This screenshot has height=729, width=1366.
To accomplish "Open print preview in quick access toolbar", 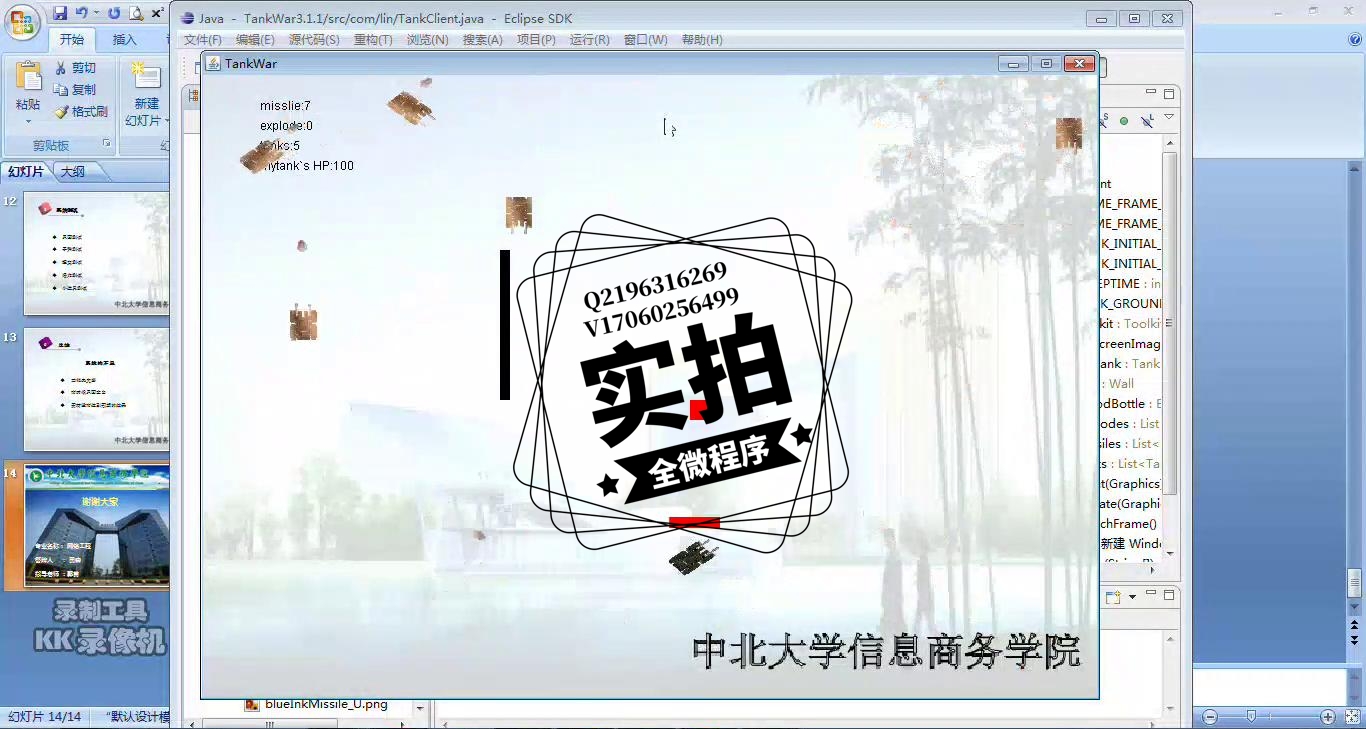I will (x=136, y=13).
